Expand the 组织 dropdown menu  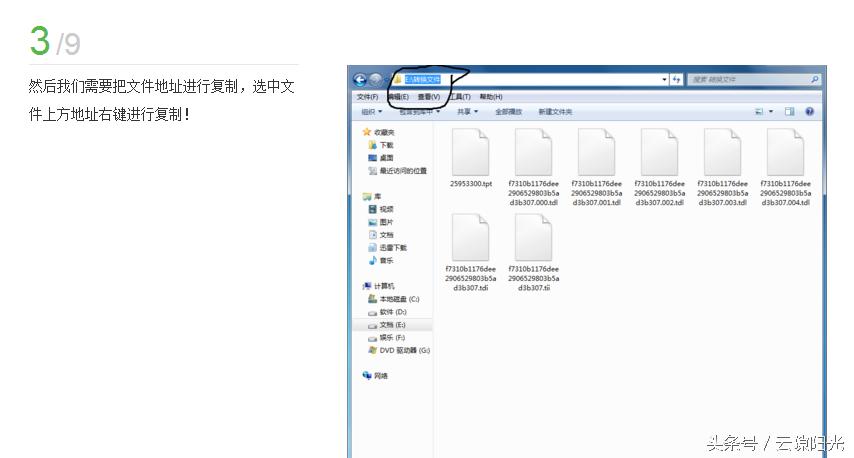(372, 112)
